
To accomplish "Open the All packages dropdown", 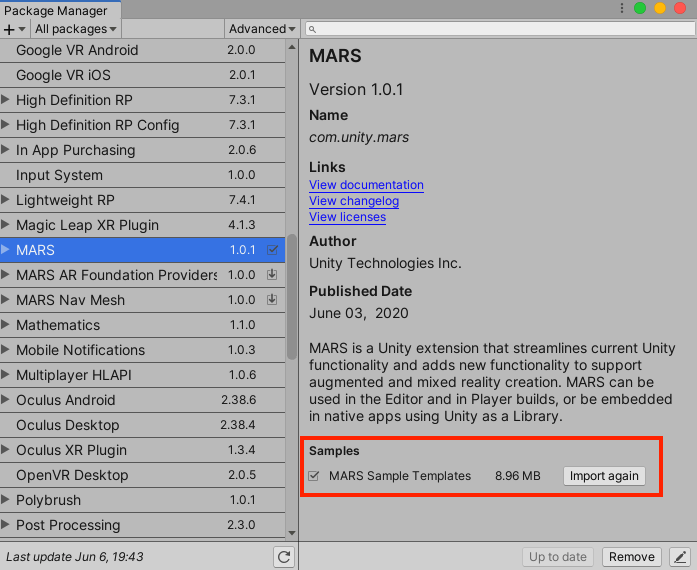I will coord(76,29).
